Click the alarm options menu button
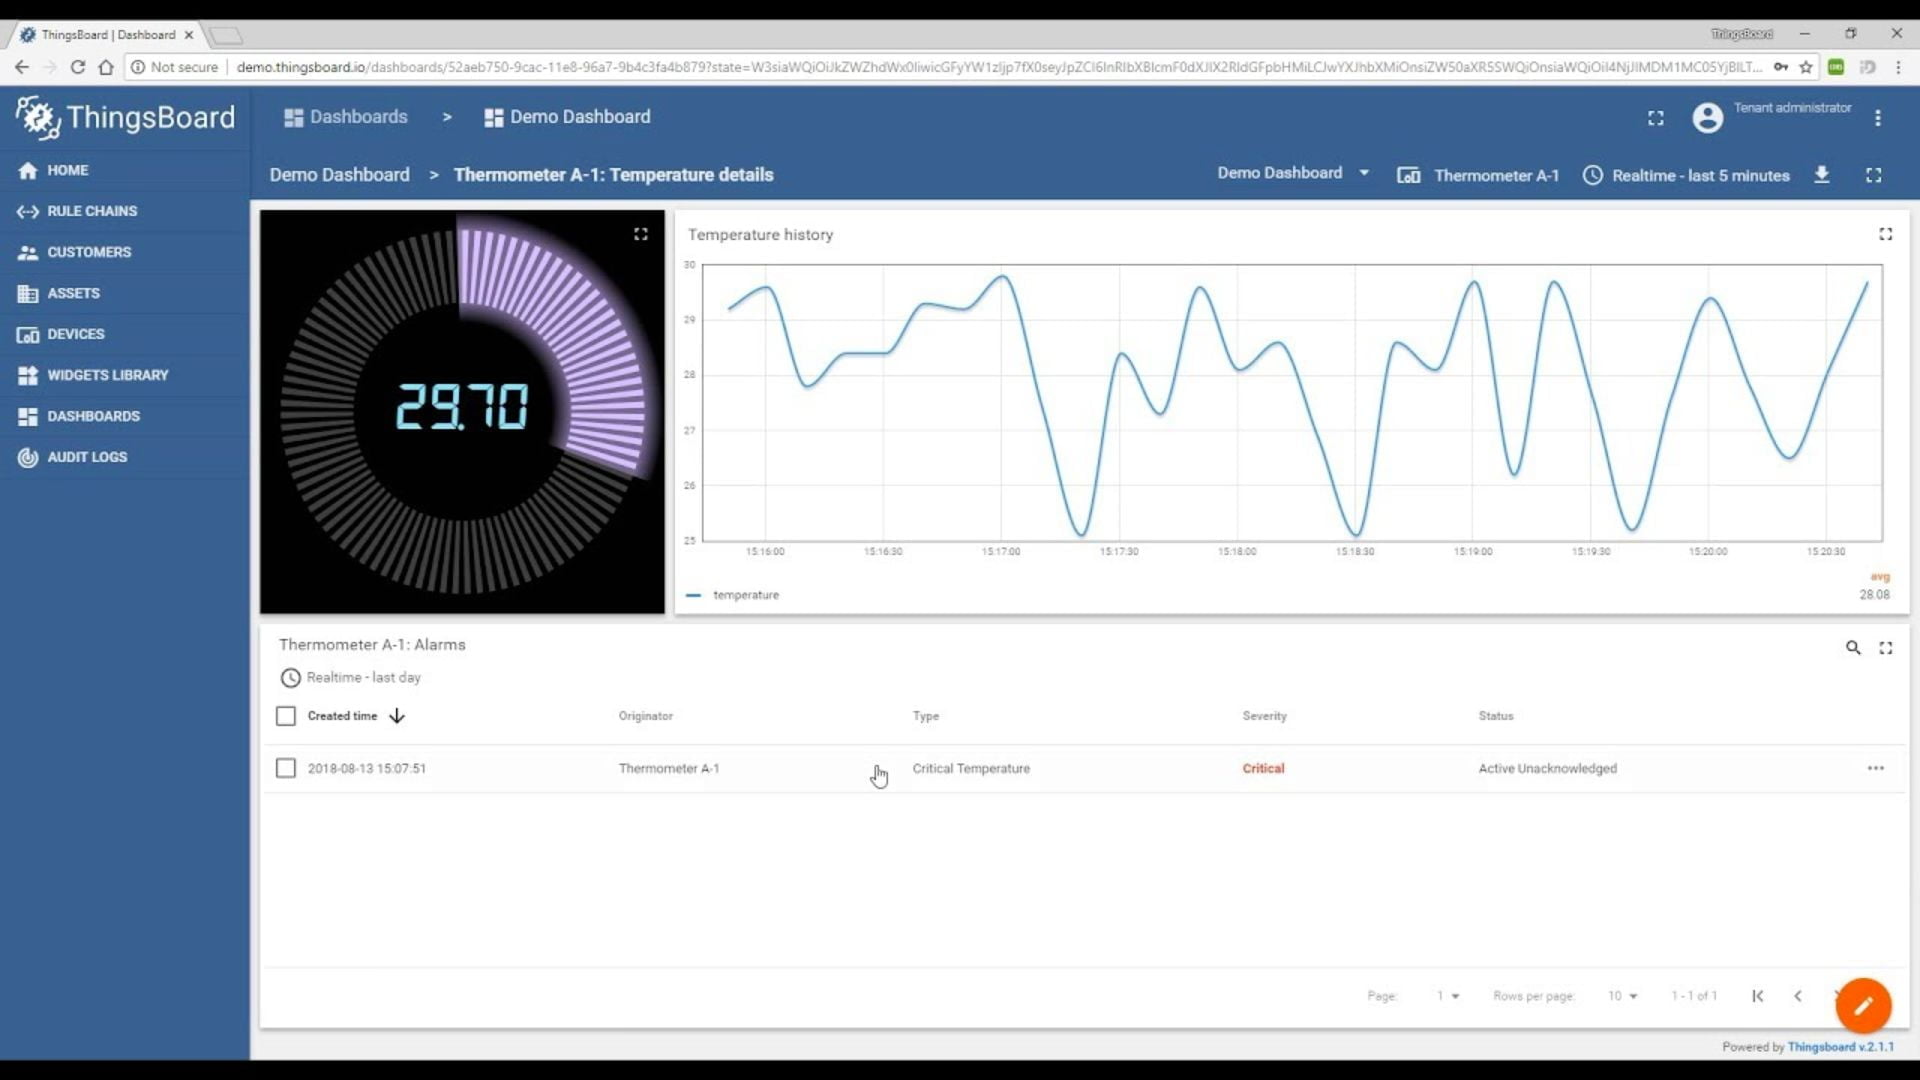This screenshot has width=1920, height=1080. [x=1875, y=767]
